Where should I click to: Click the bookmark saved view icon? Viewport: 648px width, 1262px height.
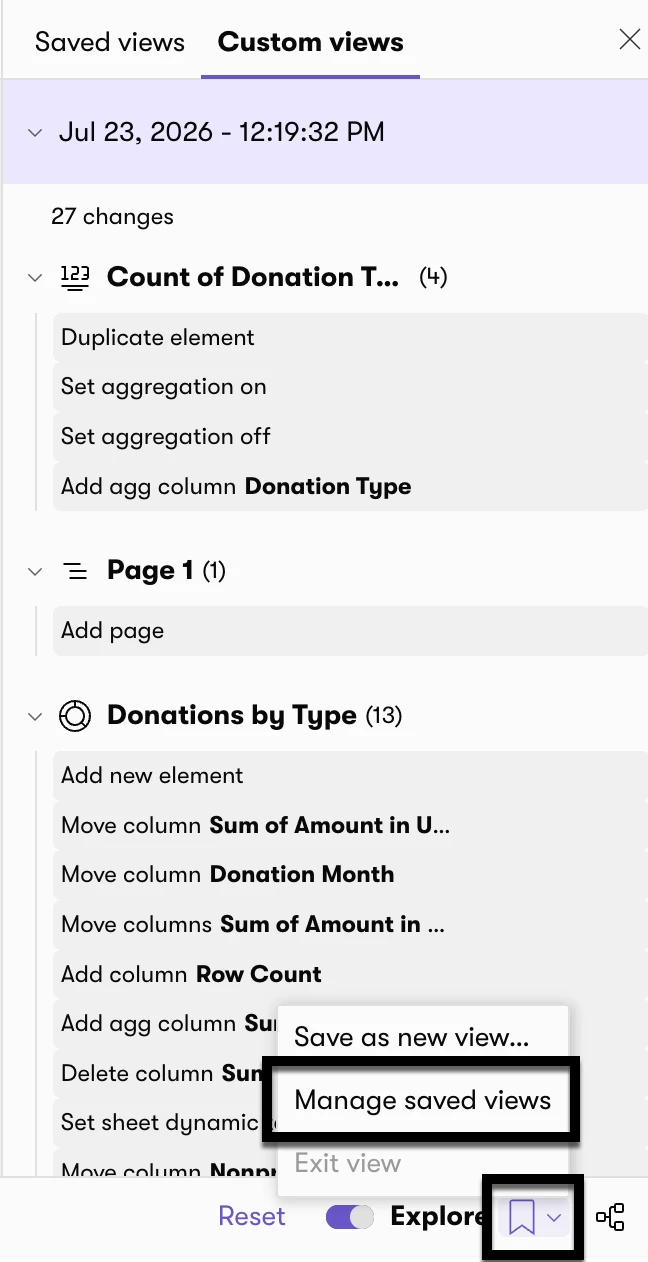tap(521, 1217)
